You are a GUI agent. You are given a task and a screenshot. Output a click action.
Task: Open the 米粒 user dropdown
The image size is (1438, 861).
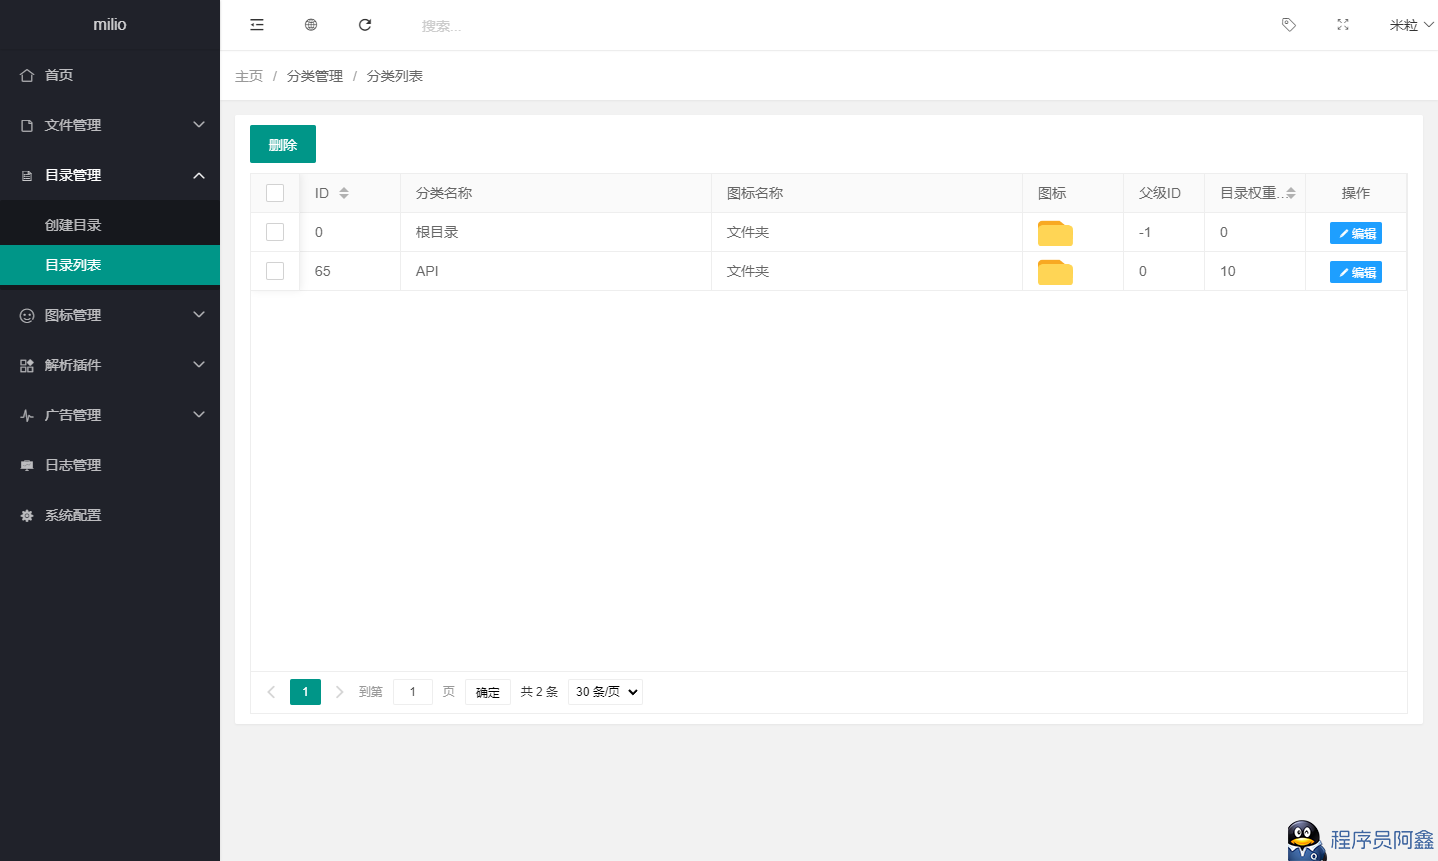pyautogui.click(x=1411, y=25)
